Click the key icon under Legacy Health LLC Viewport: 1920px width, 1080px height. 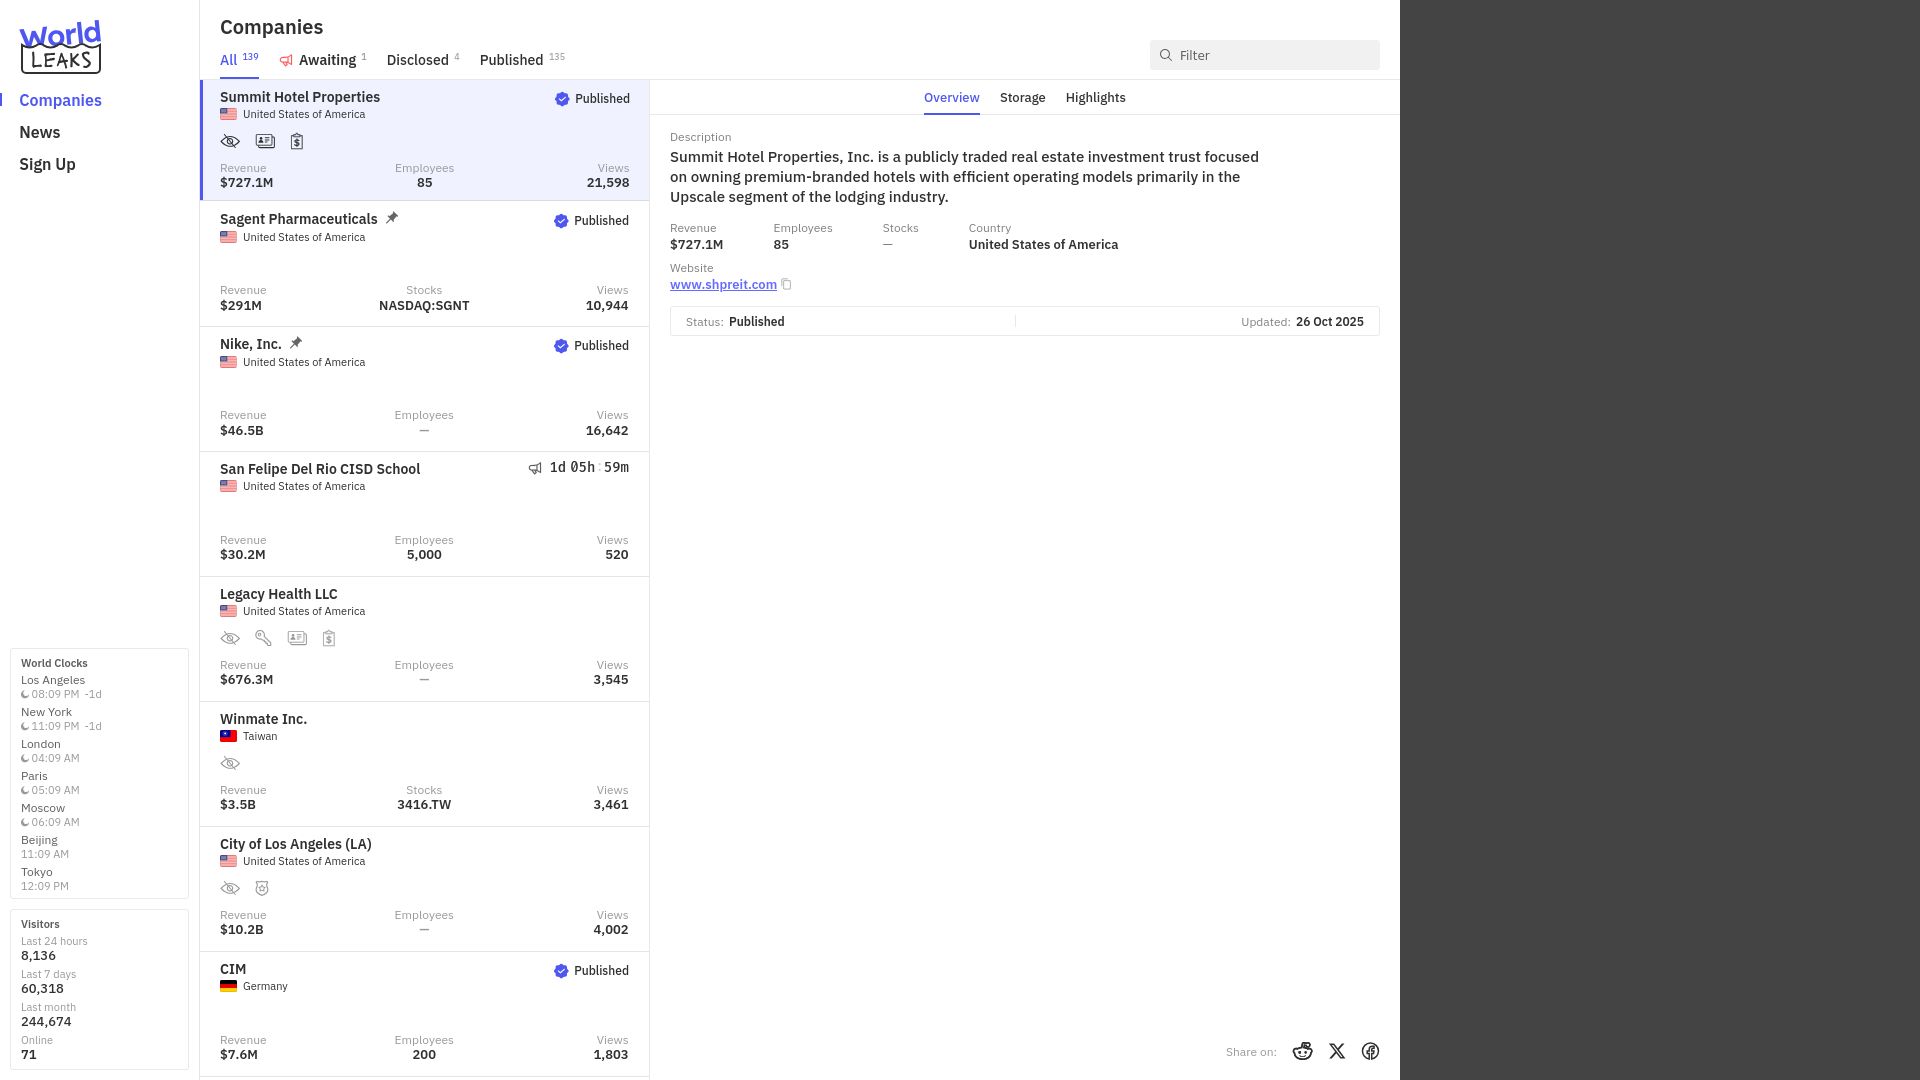tap(263, 638)
